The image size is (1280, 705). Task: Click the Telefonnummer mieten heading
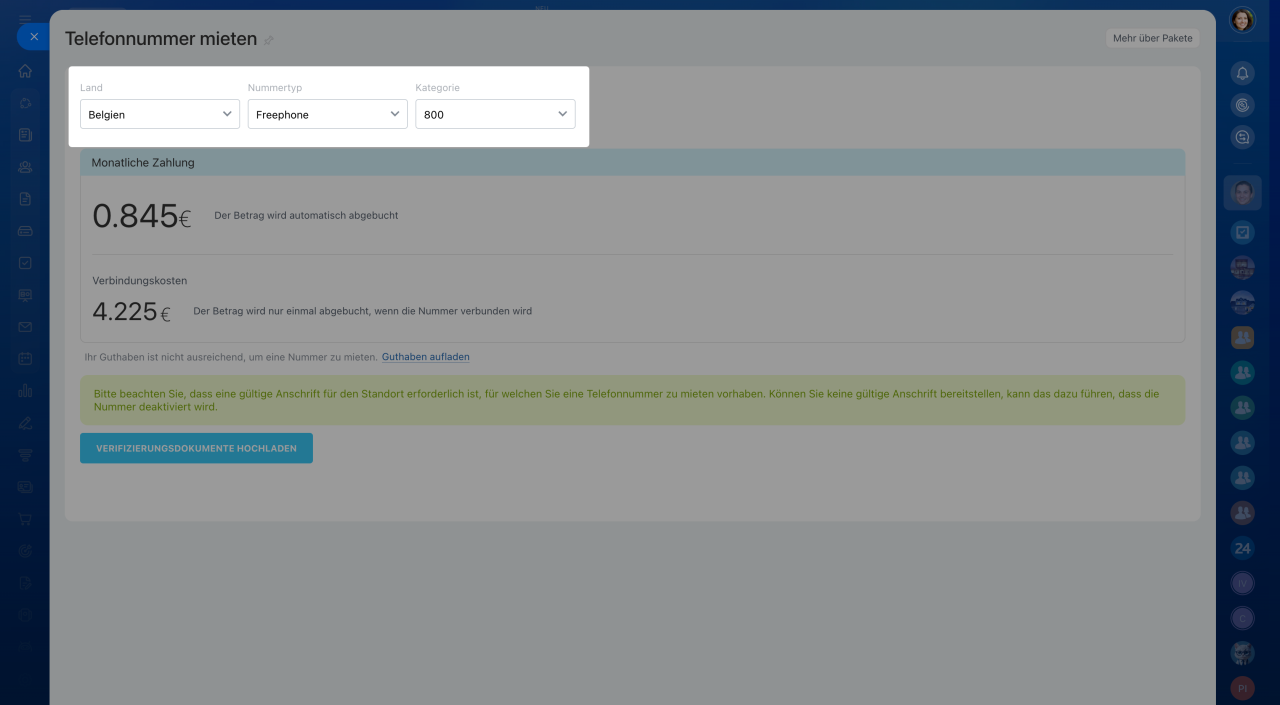pyautogui.click(x=161, y=39)
